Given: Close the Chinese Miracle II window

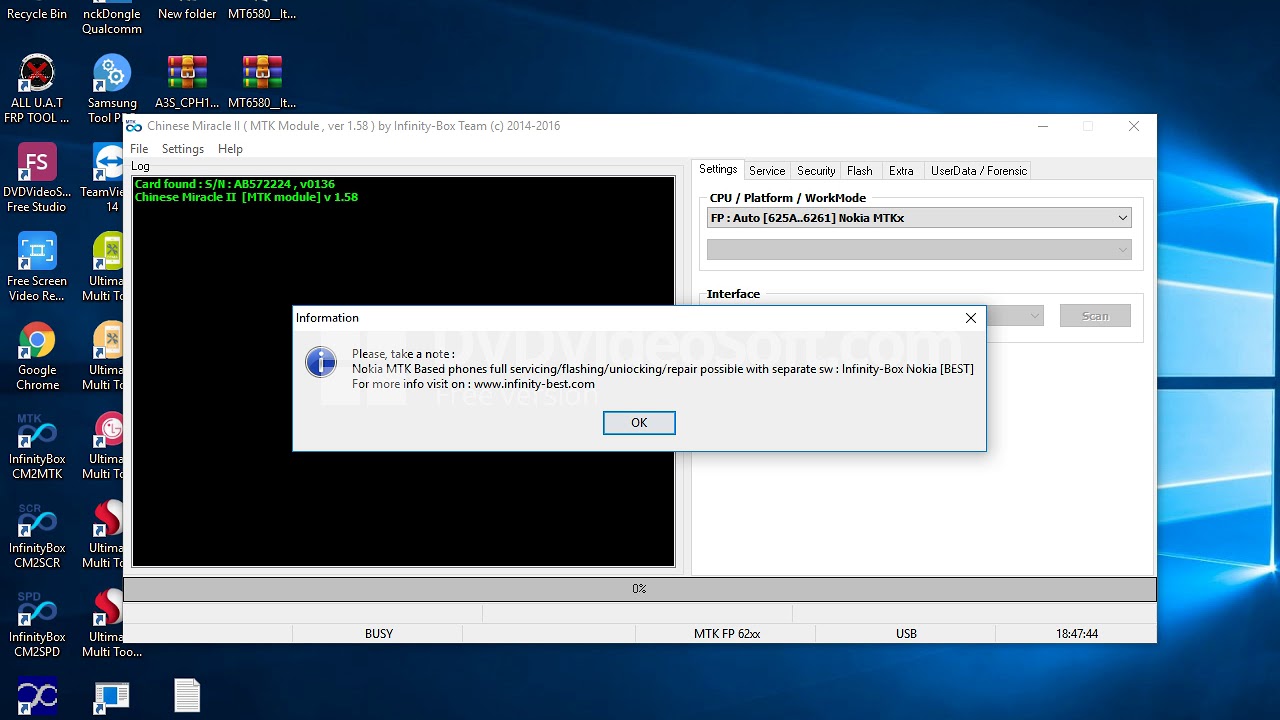Looking at the screenshot, I should pos(1133,126).
